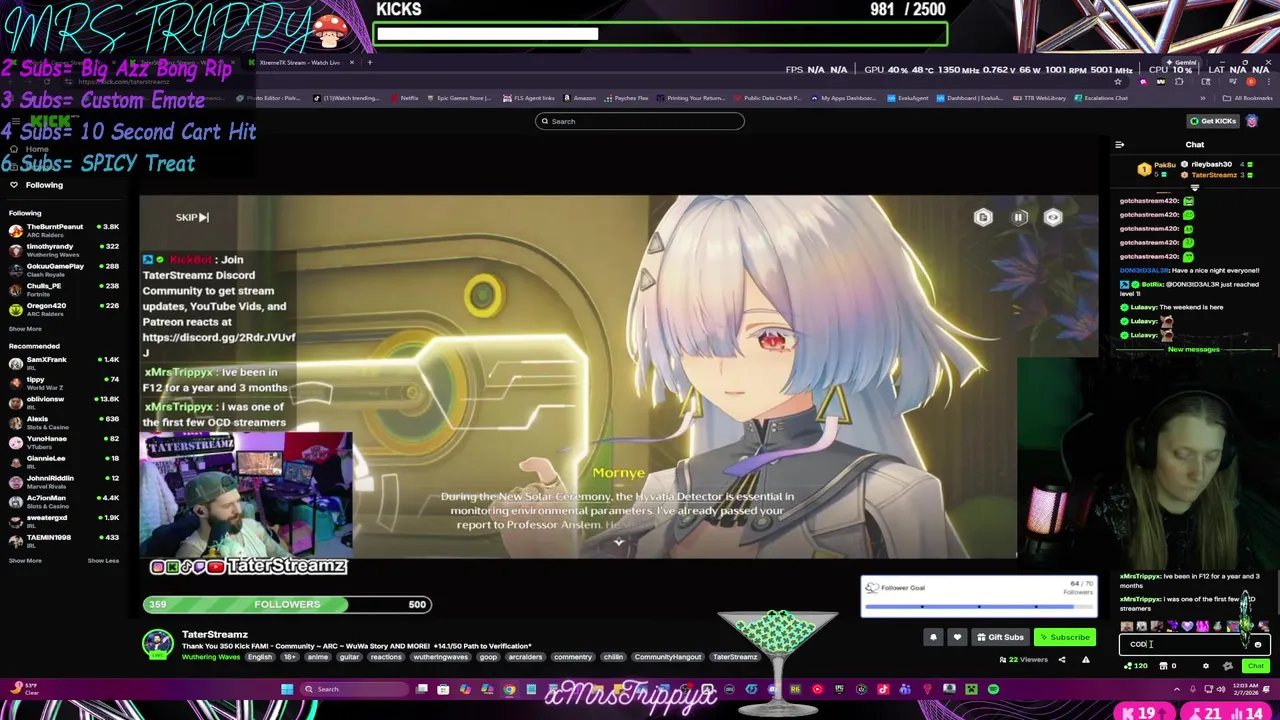This screenshot has width=1280, height=720.
Task: Click the New messages link in chat
Action: coord(1194,350)
